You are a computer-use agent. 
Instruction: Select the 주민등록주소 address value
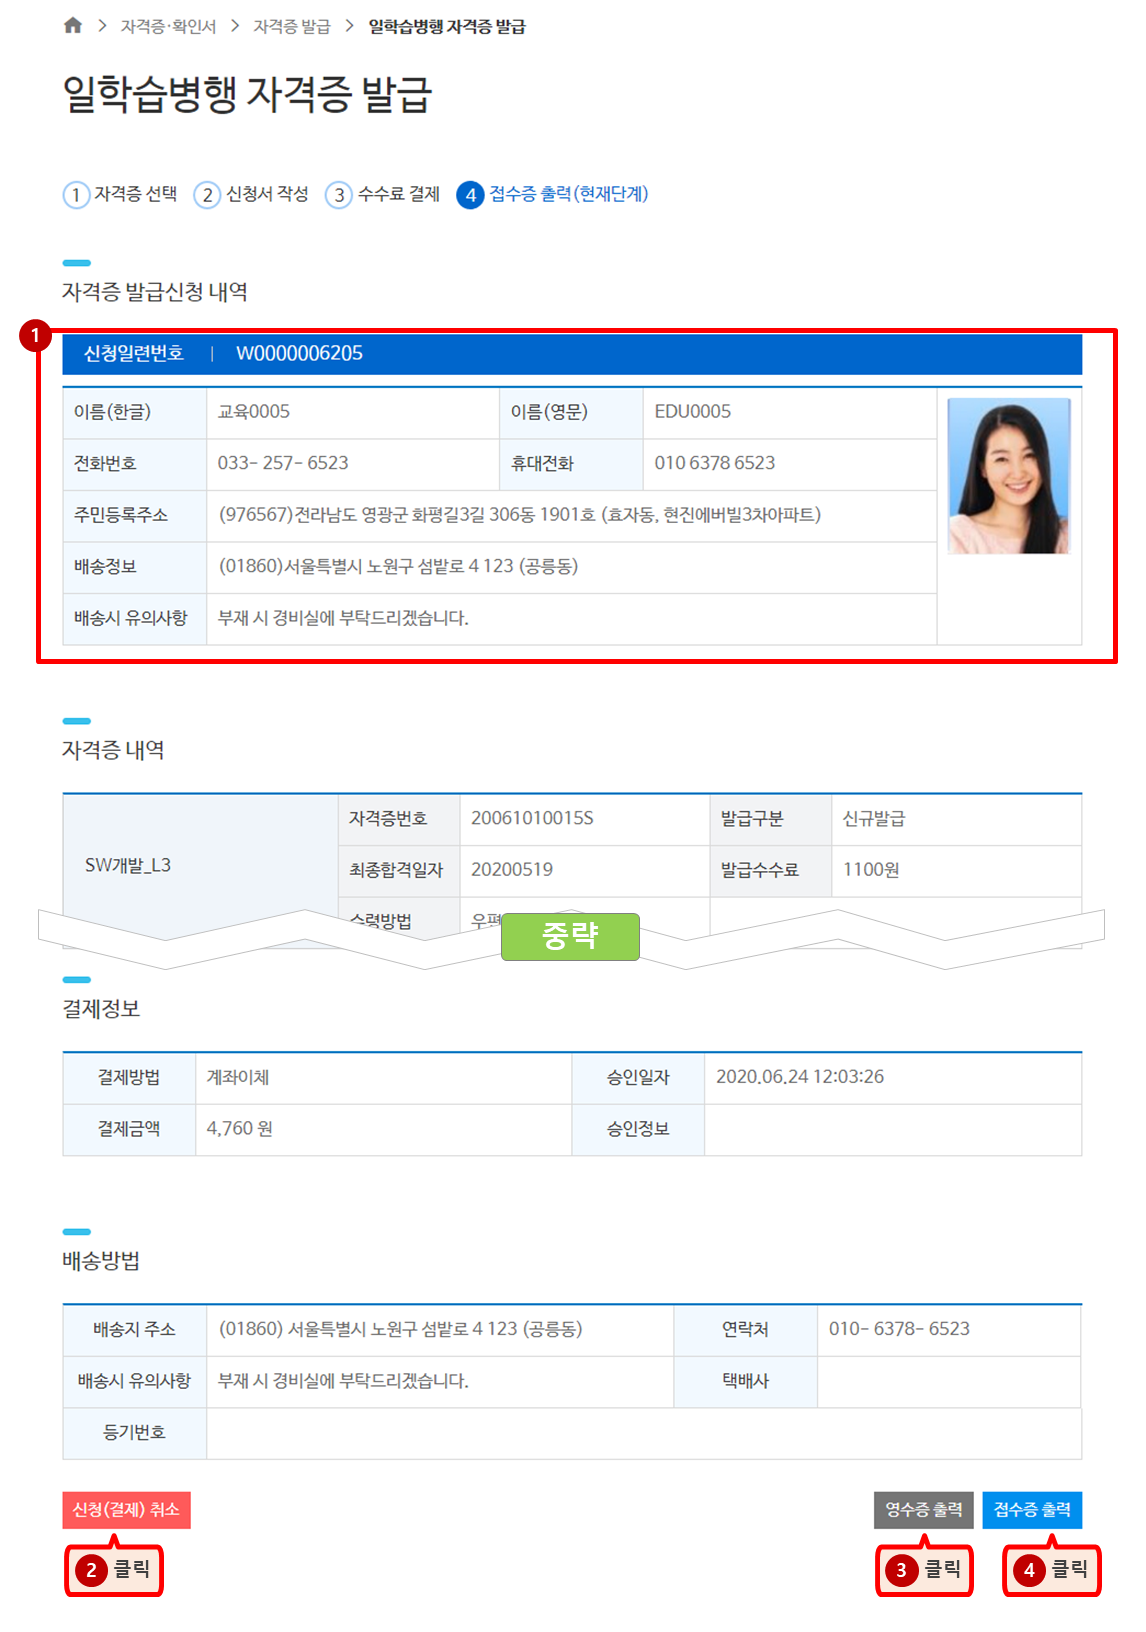click(x=520, y=515)
